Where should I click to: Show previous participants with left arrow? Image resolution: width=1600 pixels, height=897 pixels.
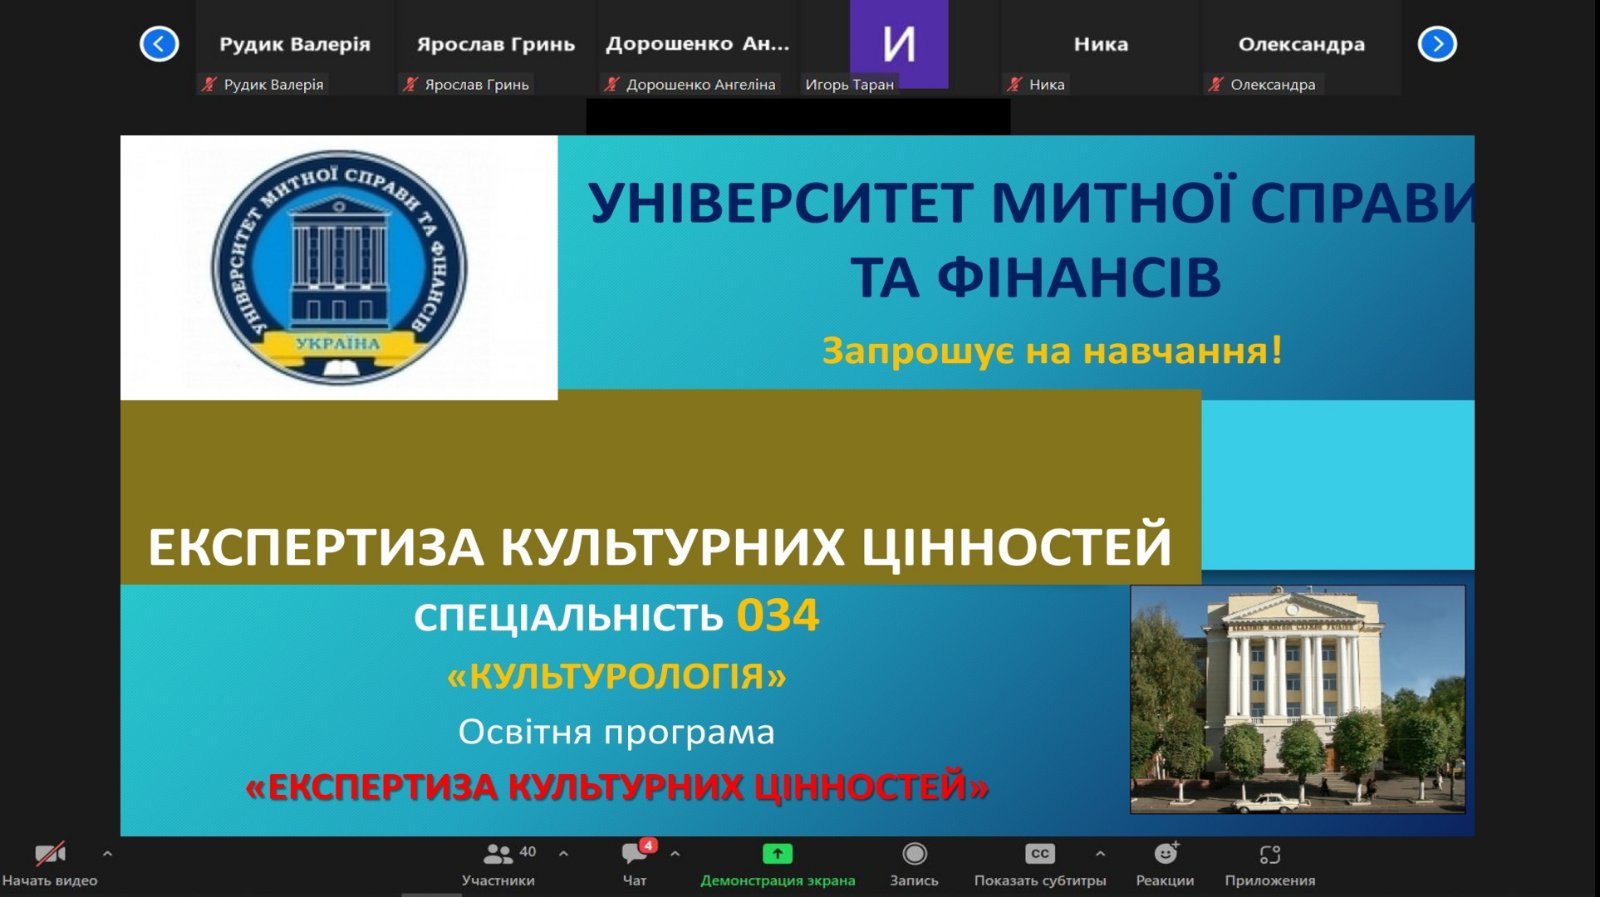[x=159, y=44]
